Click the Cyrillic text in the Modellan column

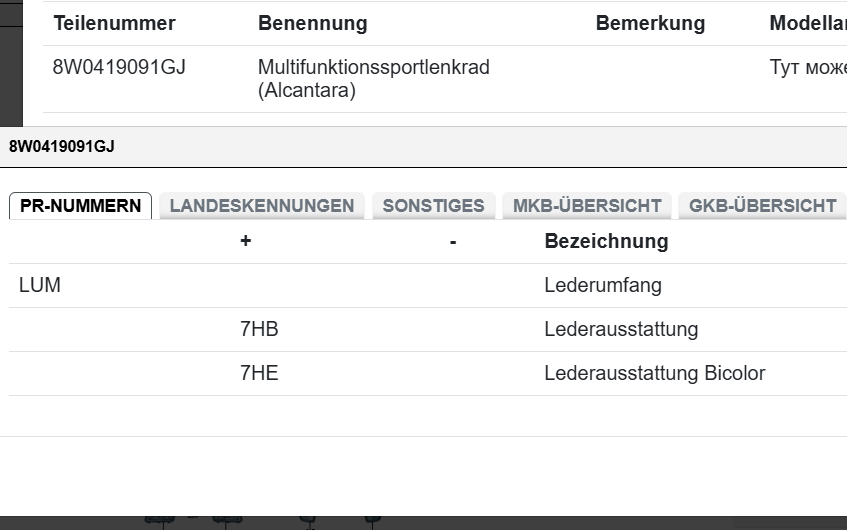pos(807,68)
